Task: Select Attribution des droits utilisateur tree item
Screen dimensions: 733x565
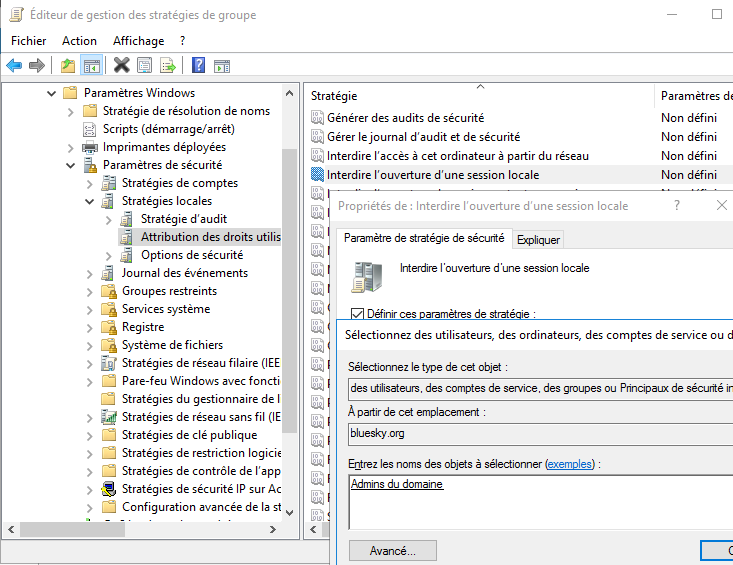Action: [200, 237]
